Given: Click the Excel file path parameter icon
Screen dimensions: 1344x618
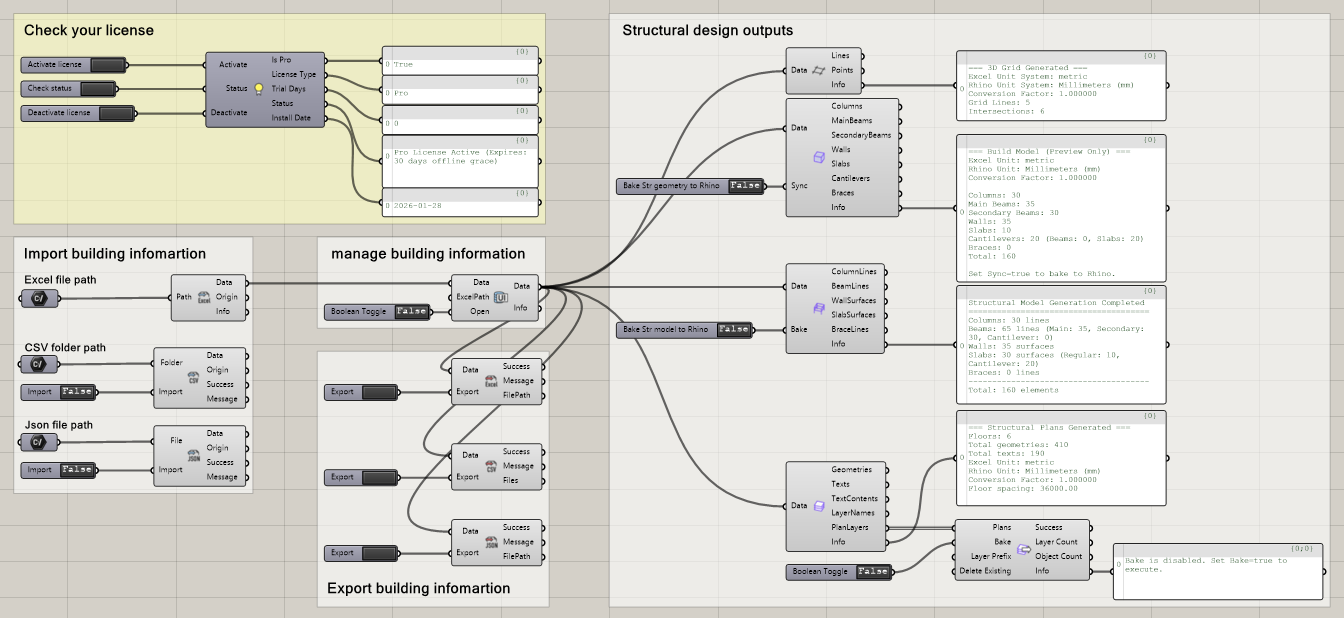Looking at the screenshot, I should 39,298.
